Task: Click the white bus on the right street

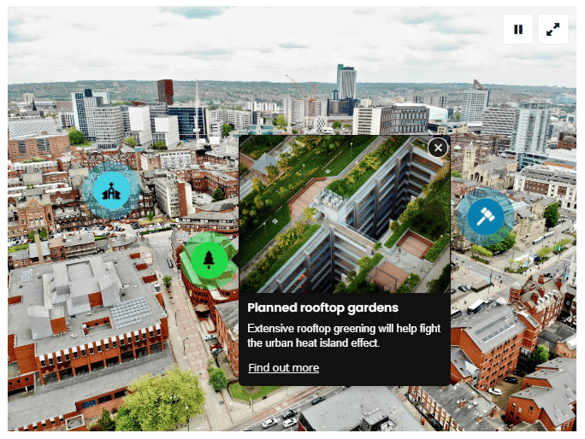Action: 476,307
